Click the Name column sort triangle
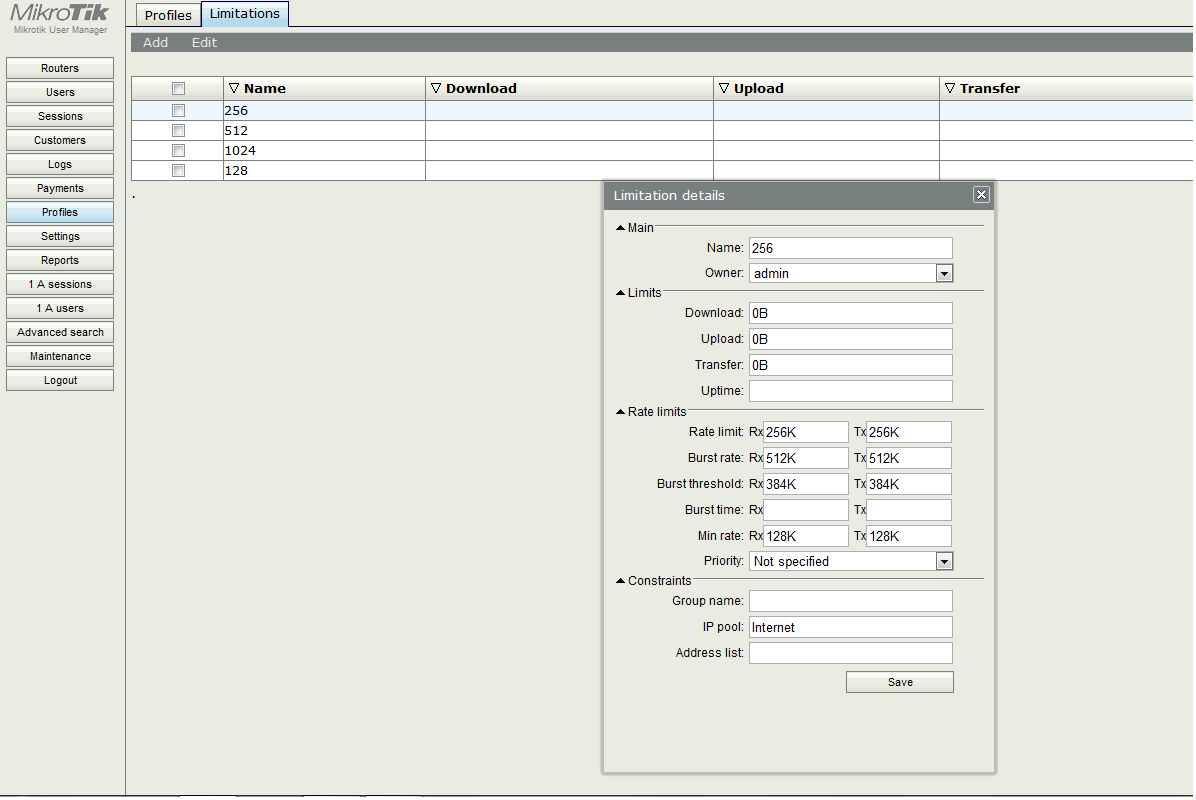1196x800 pixels. point(234,88)
